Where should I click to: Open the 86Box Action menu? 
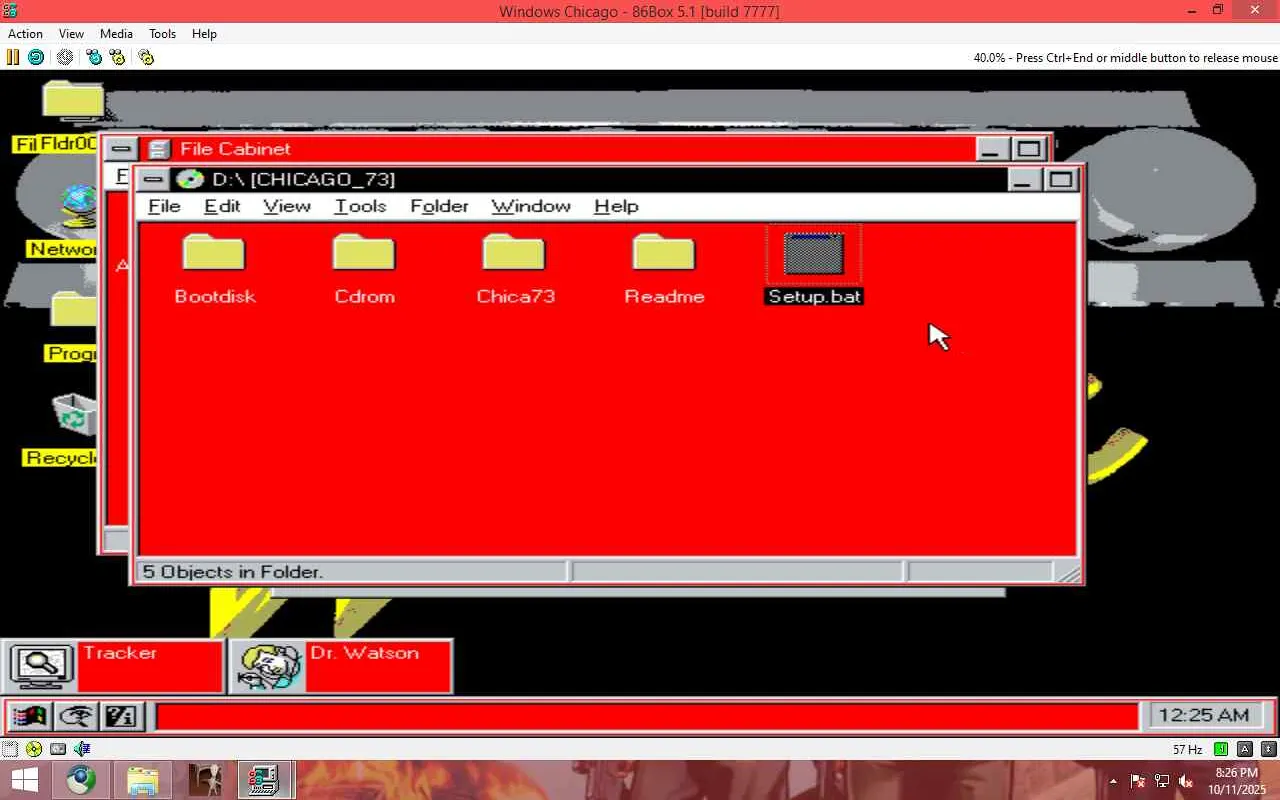click(x=25, y=33)
